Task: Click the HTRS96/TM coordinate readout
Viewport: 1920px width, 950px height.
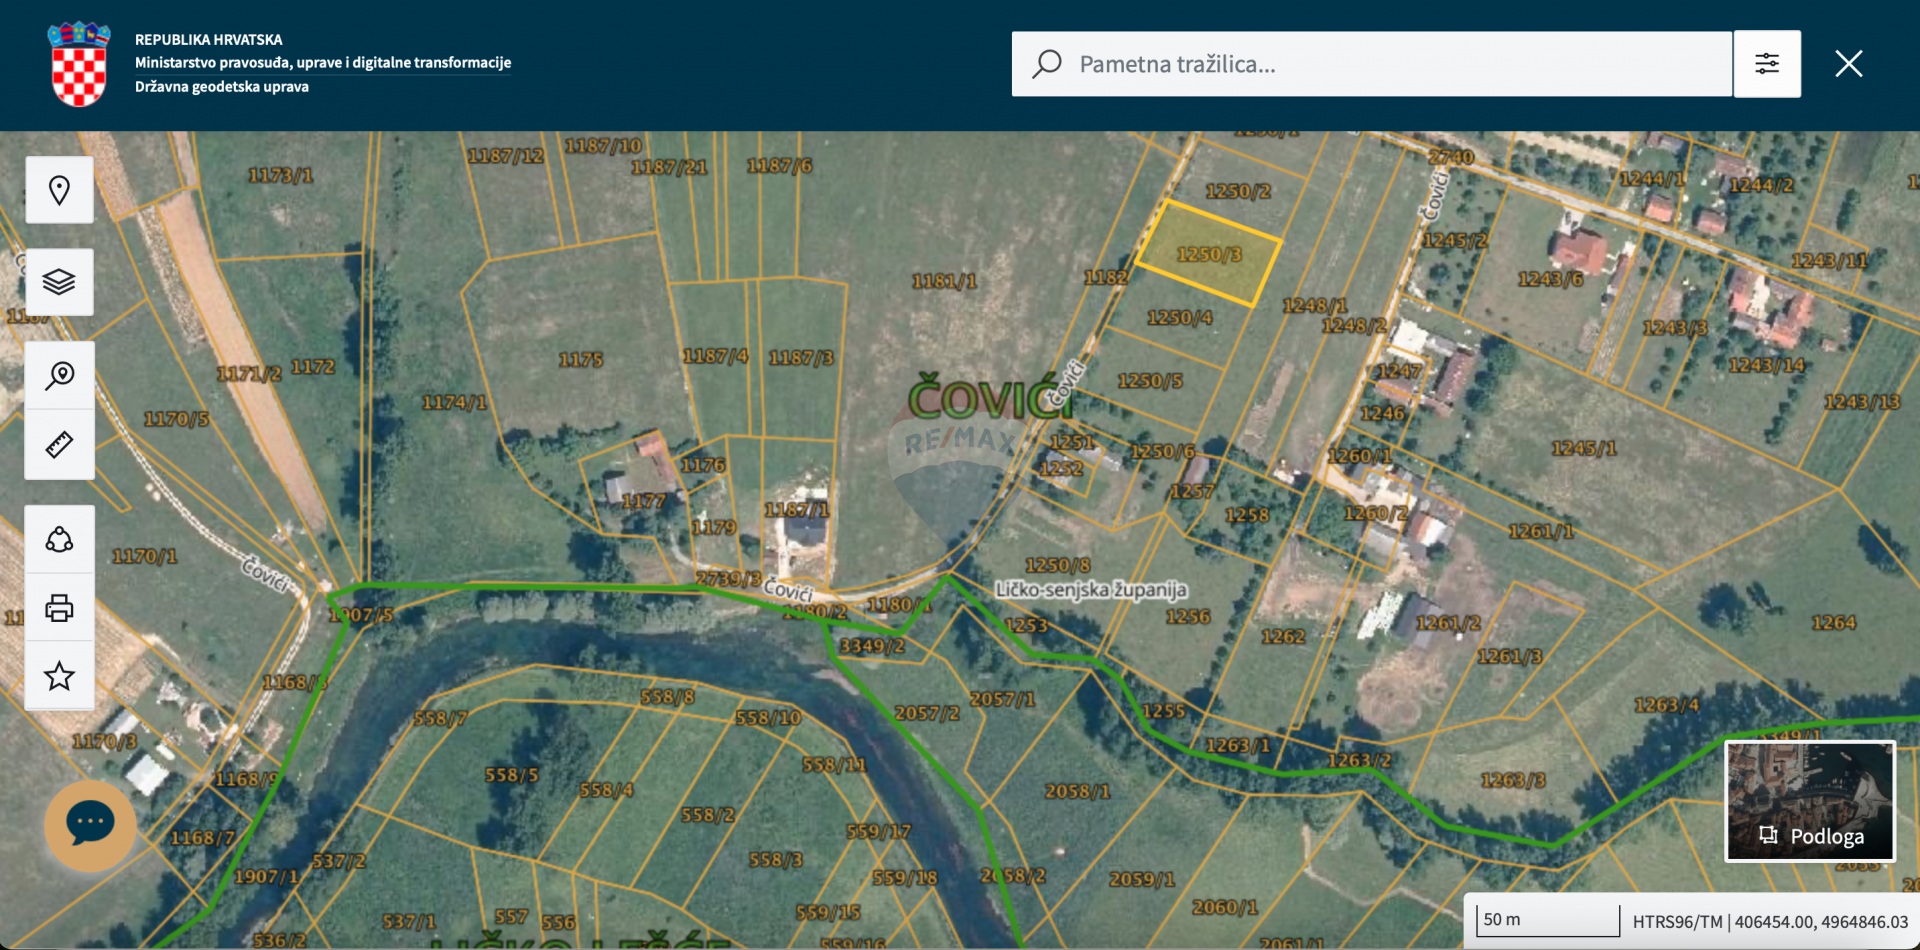Action: tap(1770, 921)
